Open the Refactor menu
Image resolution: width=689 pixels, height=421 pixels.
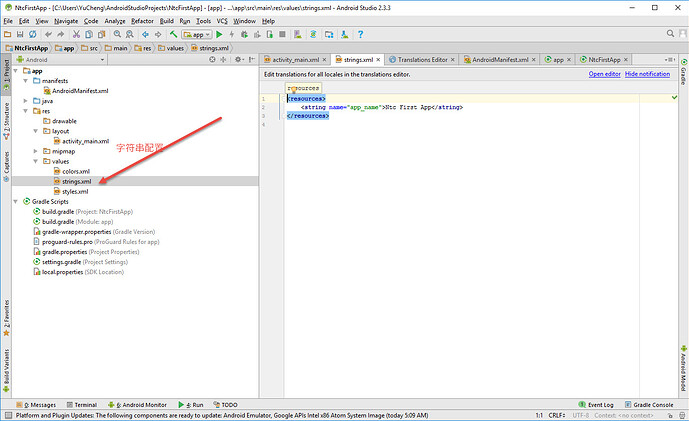[x=142, y=21]
